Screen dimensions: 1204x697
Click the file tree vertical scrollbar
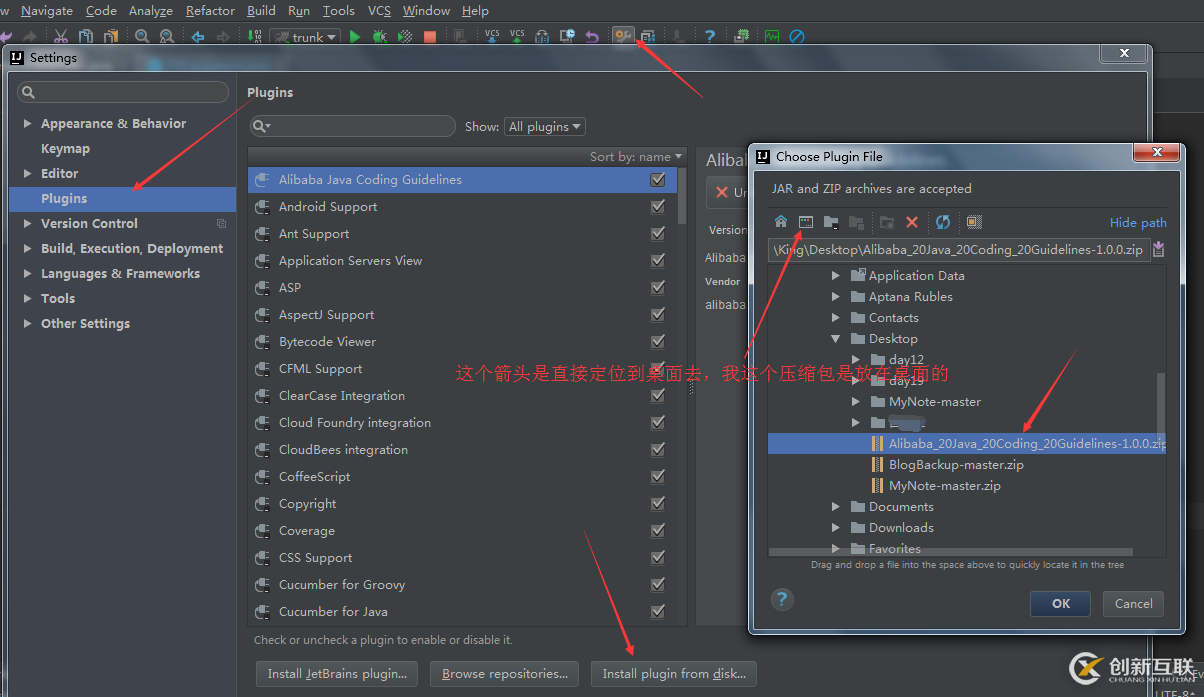tap(1160, 410)
